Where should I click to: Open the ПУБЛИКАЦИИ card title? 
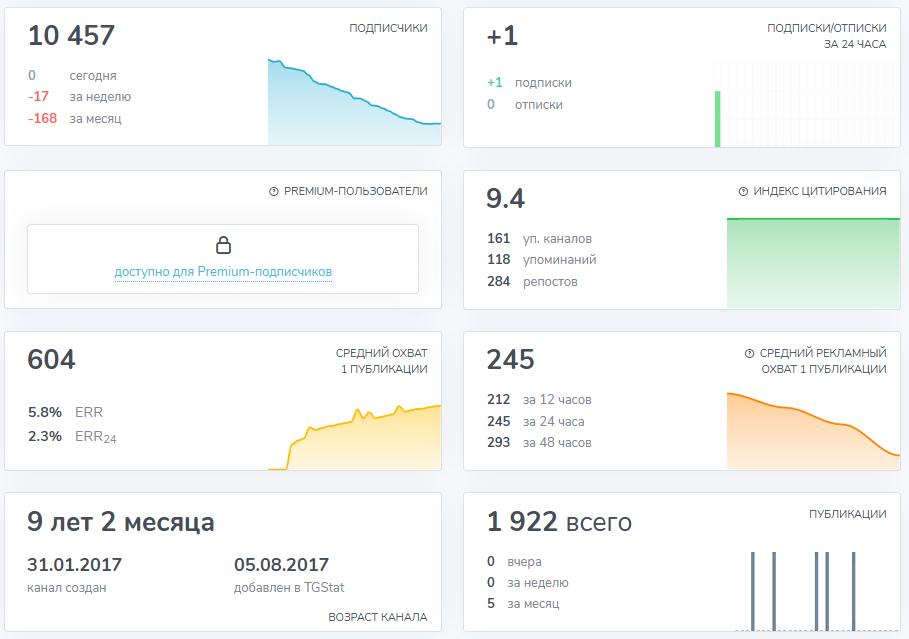tap(847, 514)
